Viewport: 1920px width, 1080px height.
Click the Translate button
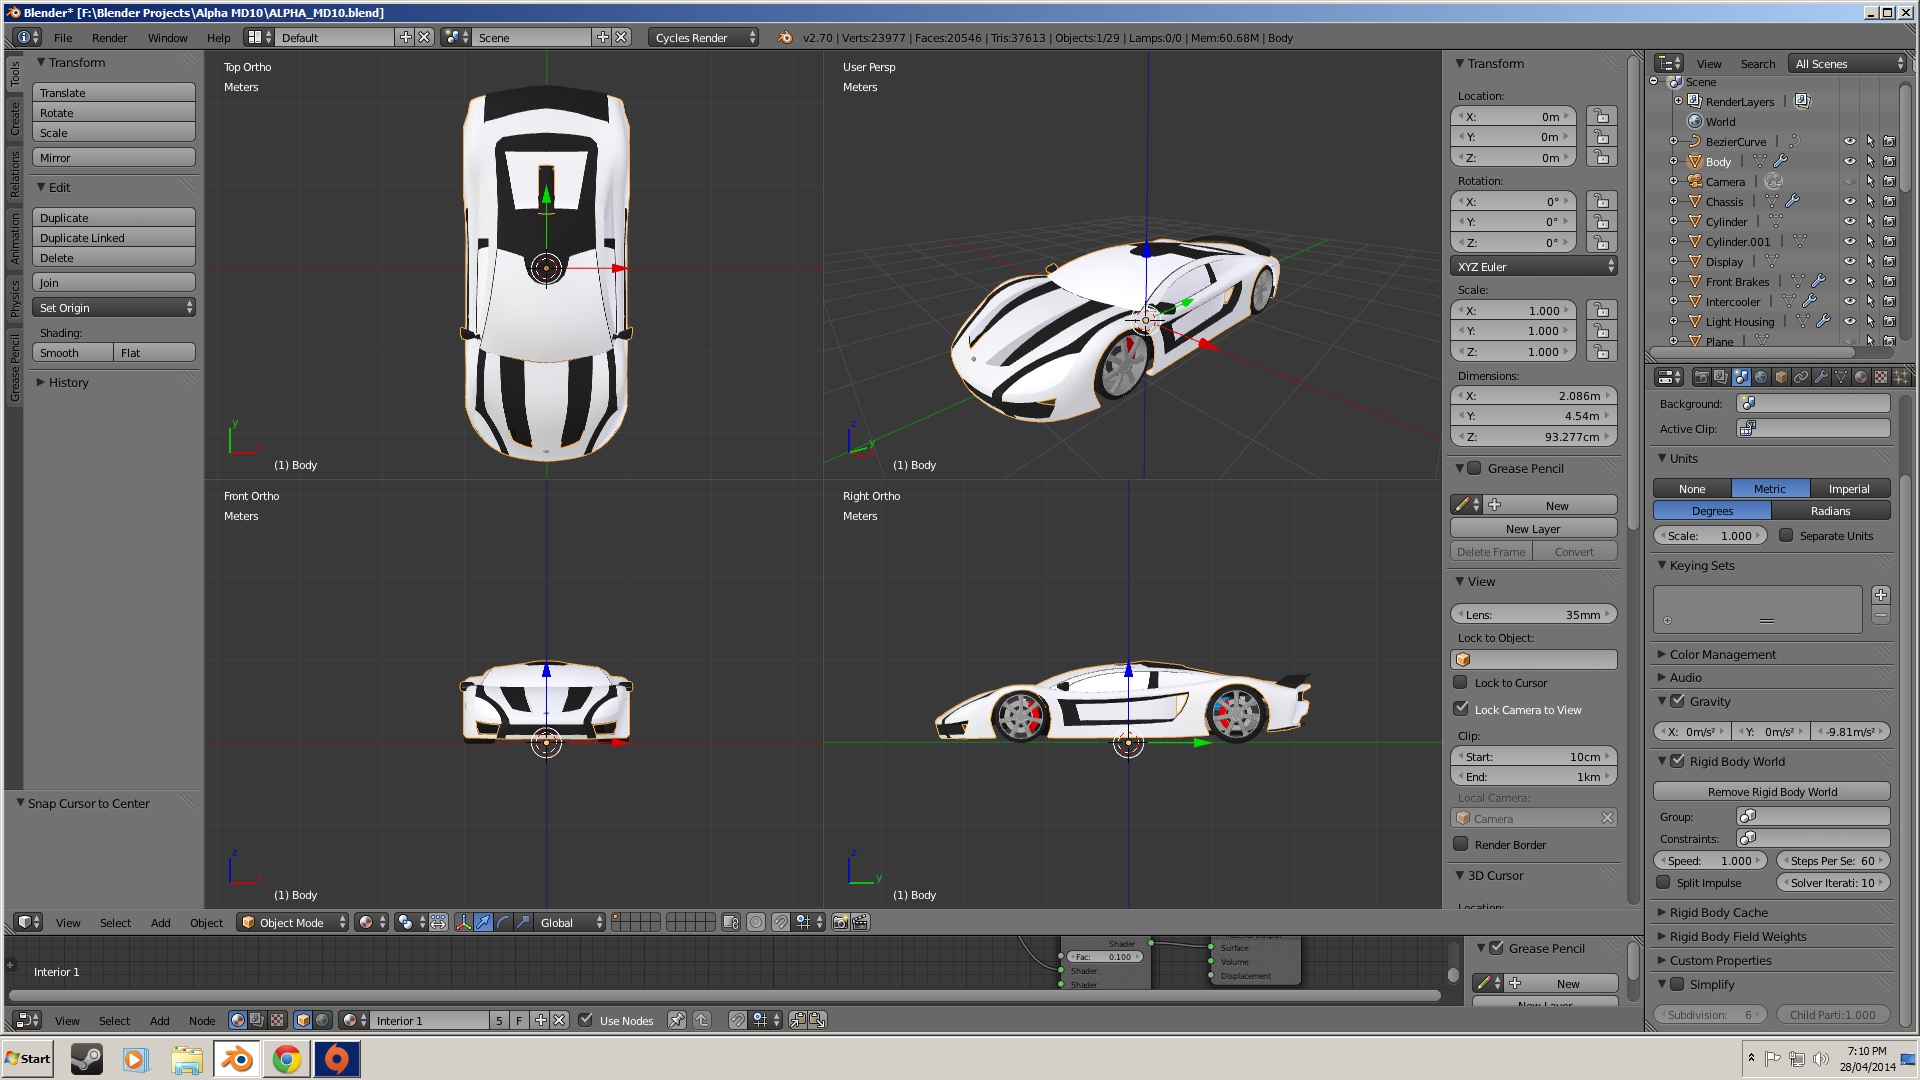114,92
